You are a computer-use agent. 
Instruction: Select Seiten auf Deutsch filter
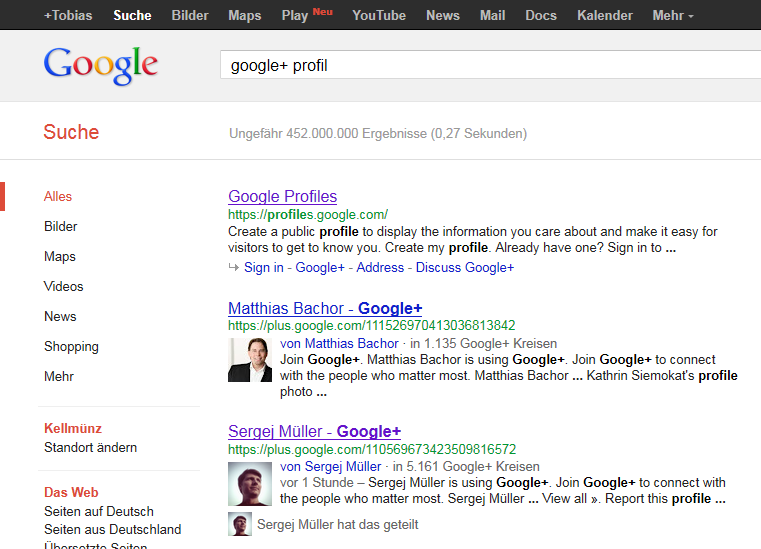coord(99,512)
